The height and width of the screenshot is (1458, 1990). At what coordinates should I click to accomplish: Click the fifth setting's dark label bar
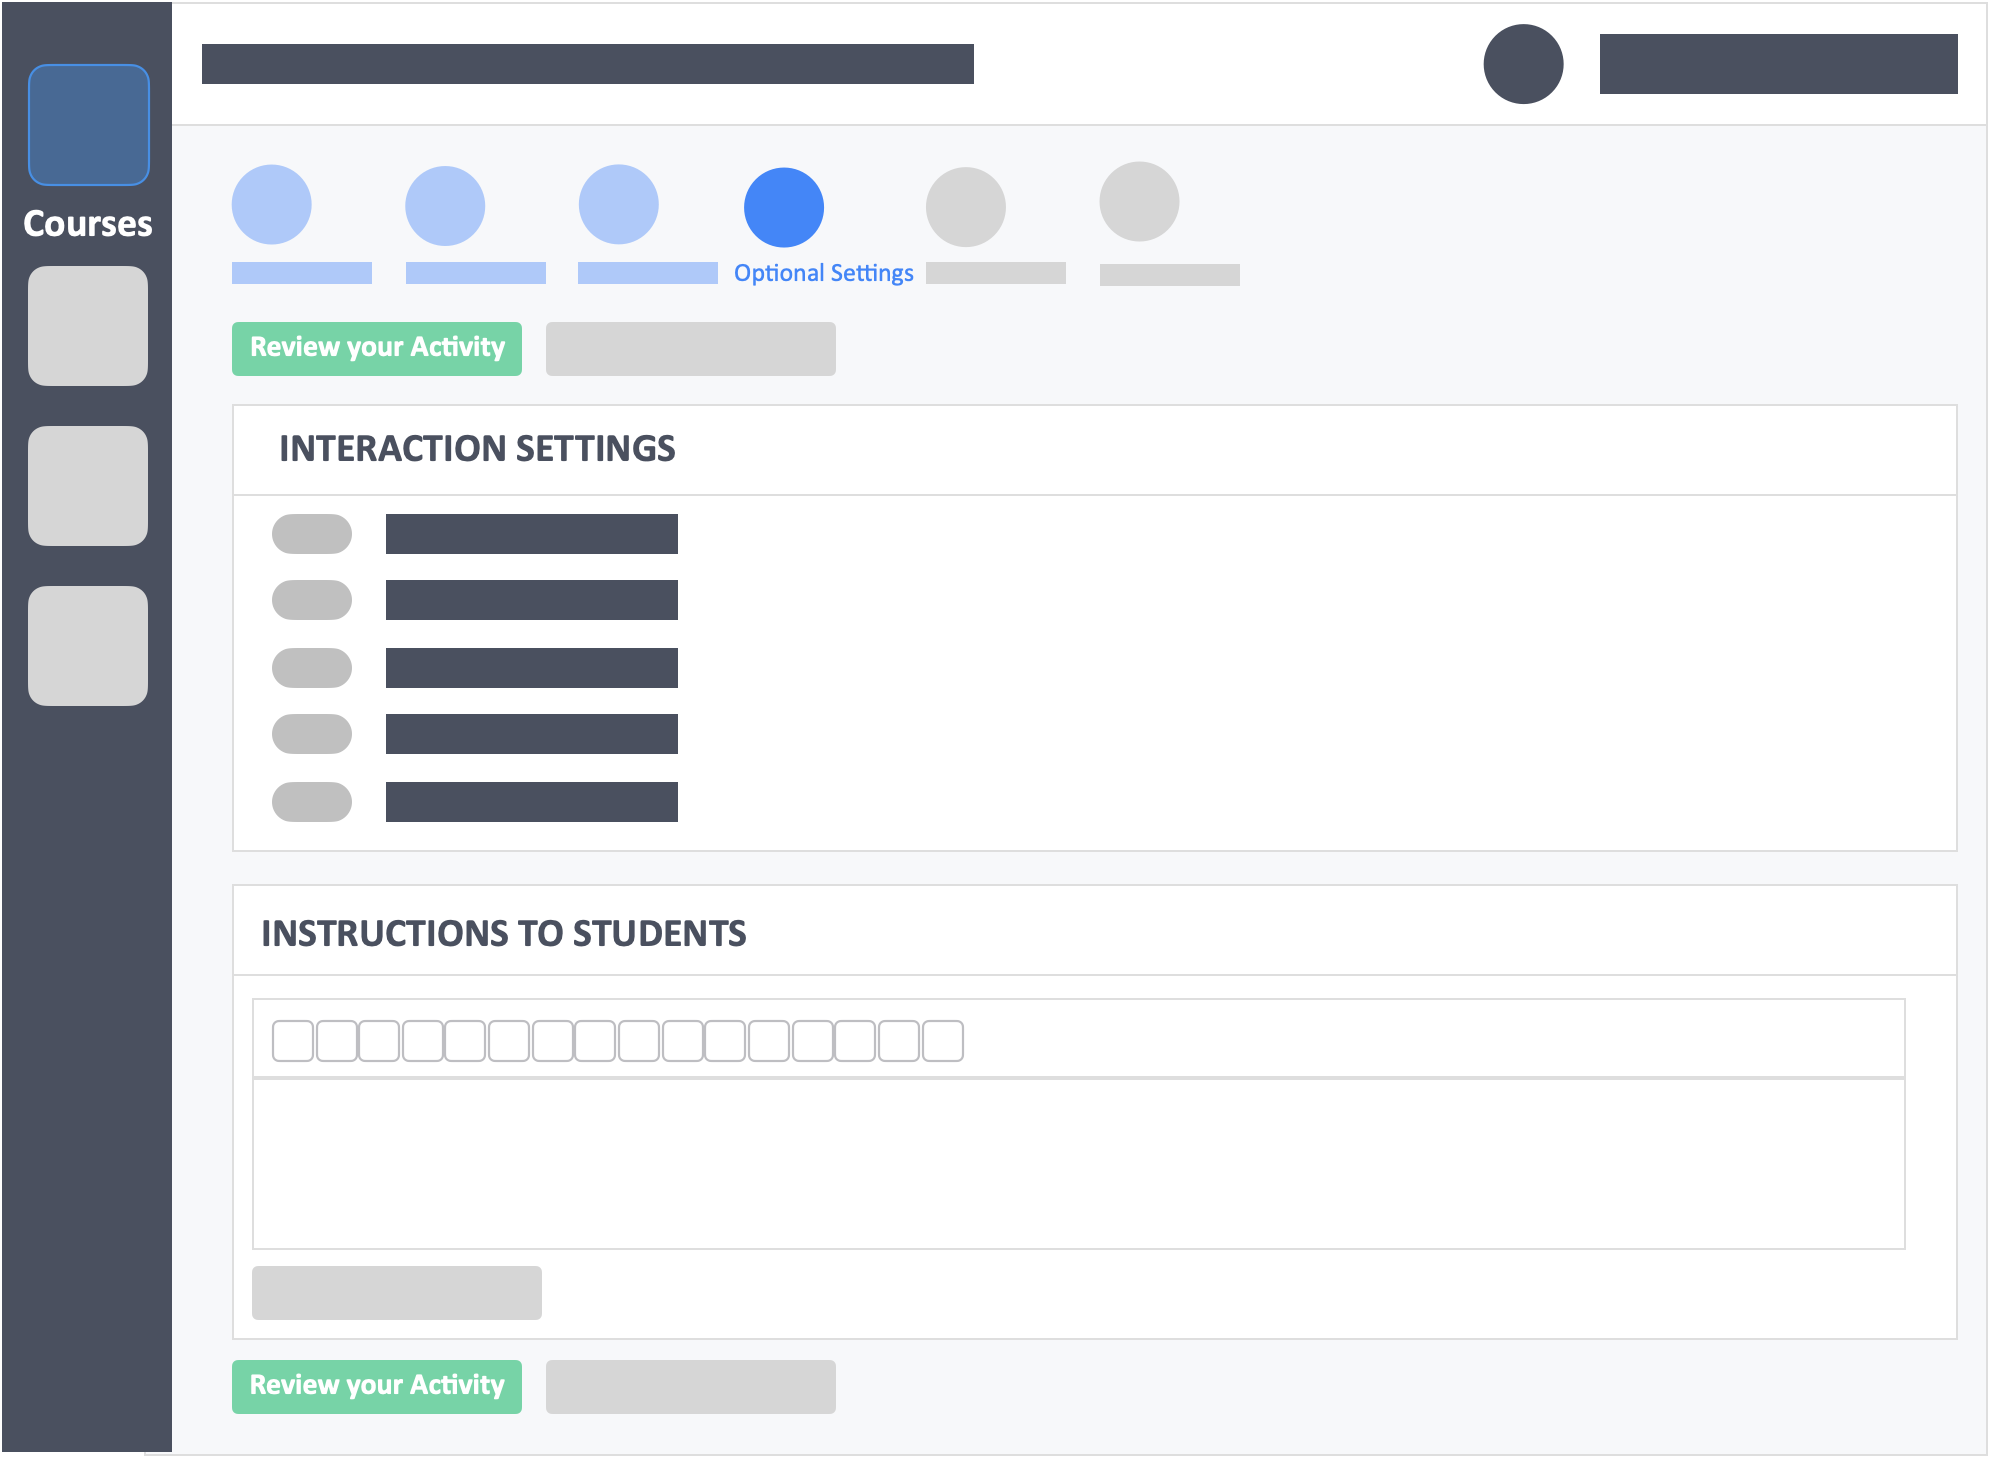tap(532, 802)
